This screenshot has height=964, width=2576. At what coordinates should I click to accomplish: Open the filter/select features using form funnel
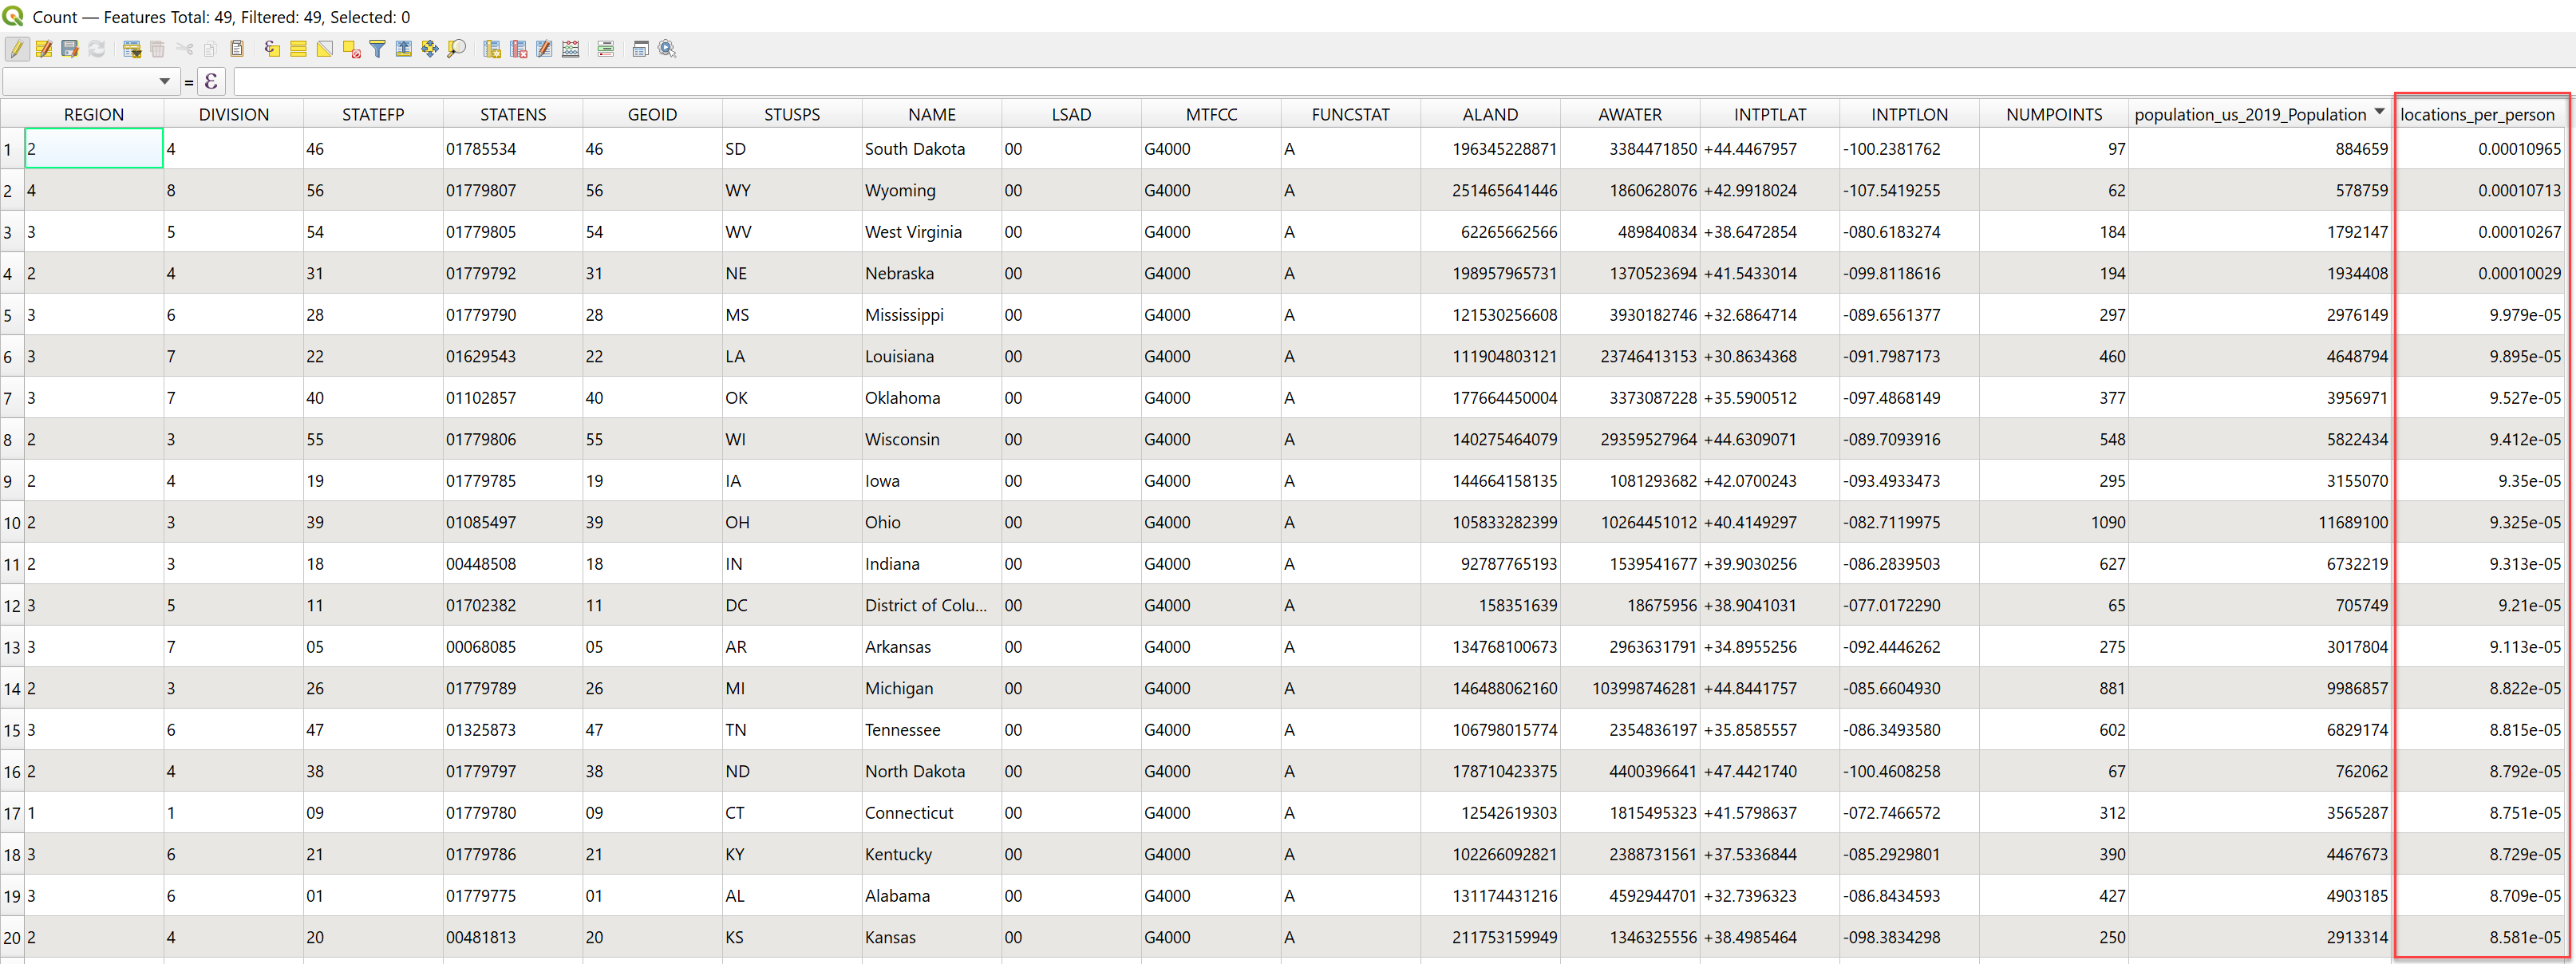tap(377, 49)
